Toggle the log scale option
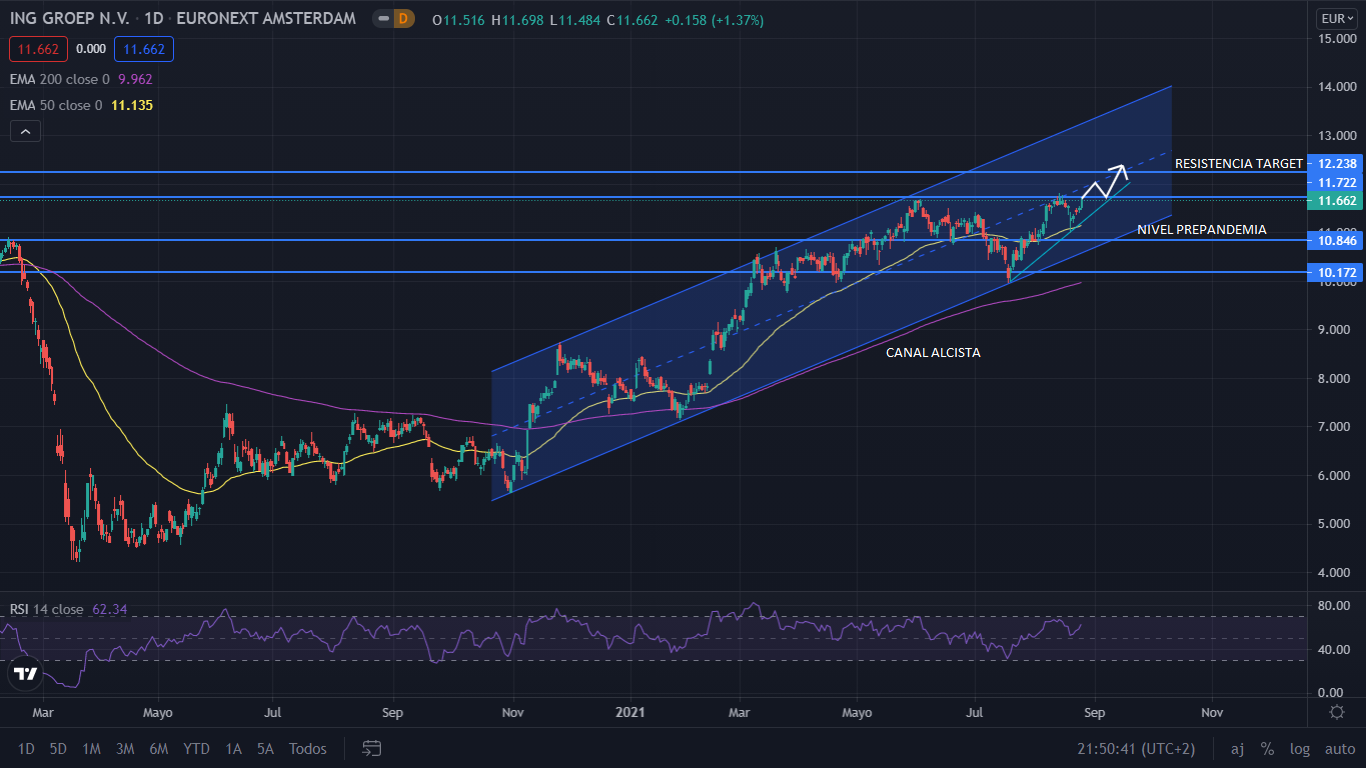Image resolution: width=1366 pixels, height=768 pixels. [x=1299, y=748]
